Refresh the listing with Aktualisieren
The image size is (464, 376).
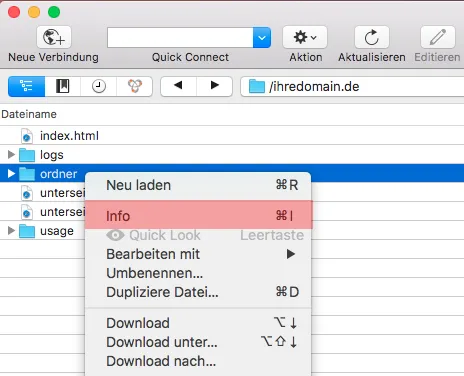[x=372, y=37]
